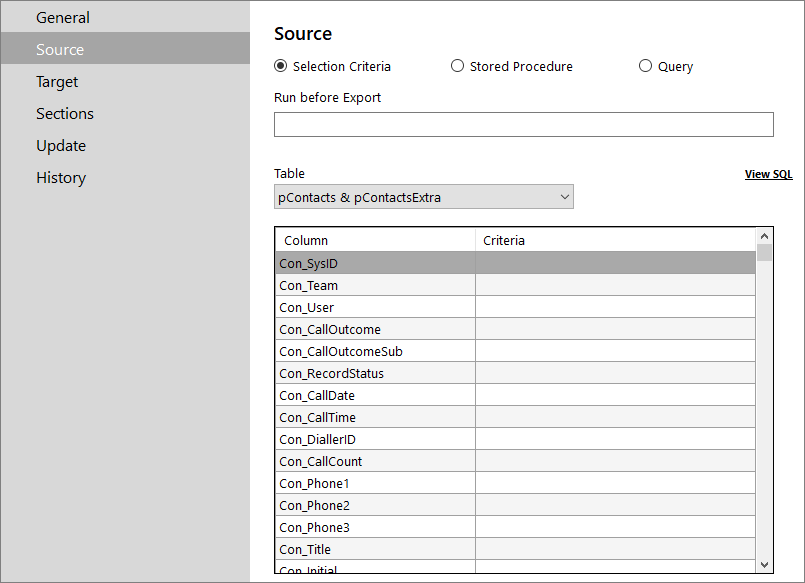805x583 pixels.
Task: Open the Table dropdown list
Action: click(424, 197)
